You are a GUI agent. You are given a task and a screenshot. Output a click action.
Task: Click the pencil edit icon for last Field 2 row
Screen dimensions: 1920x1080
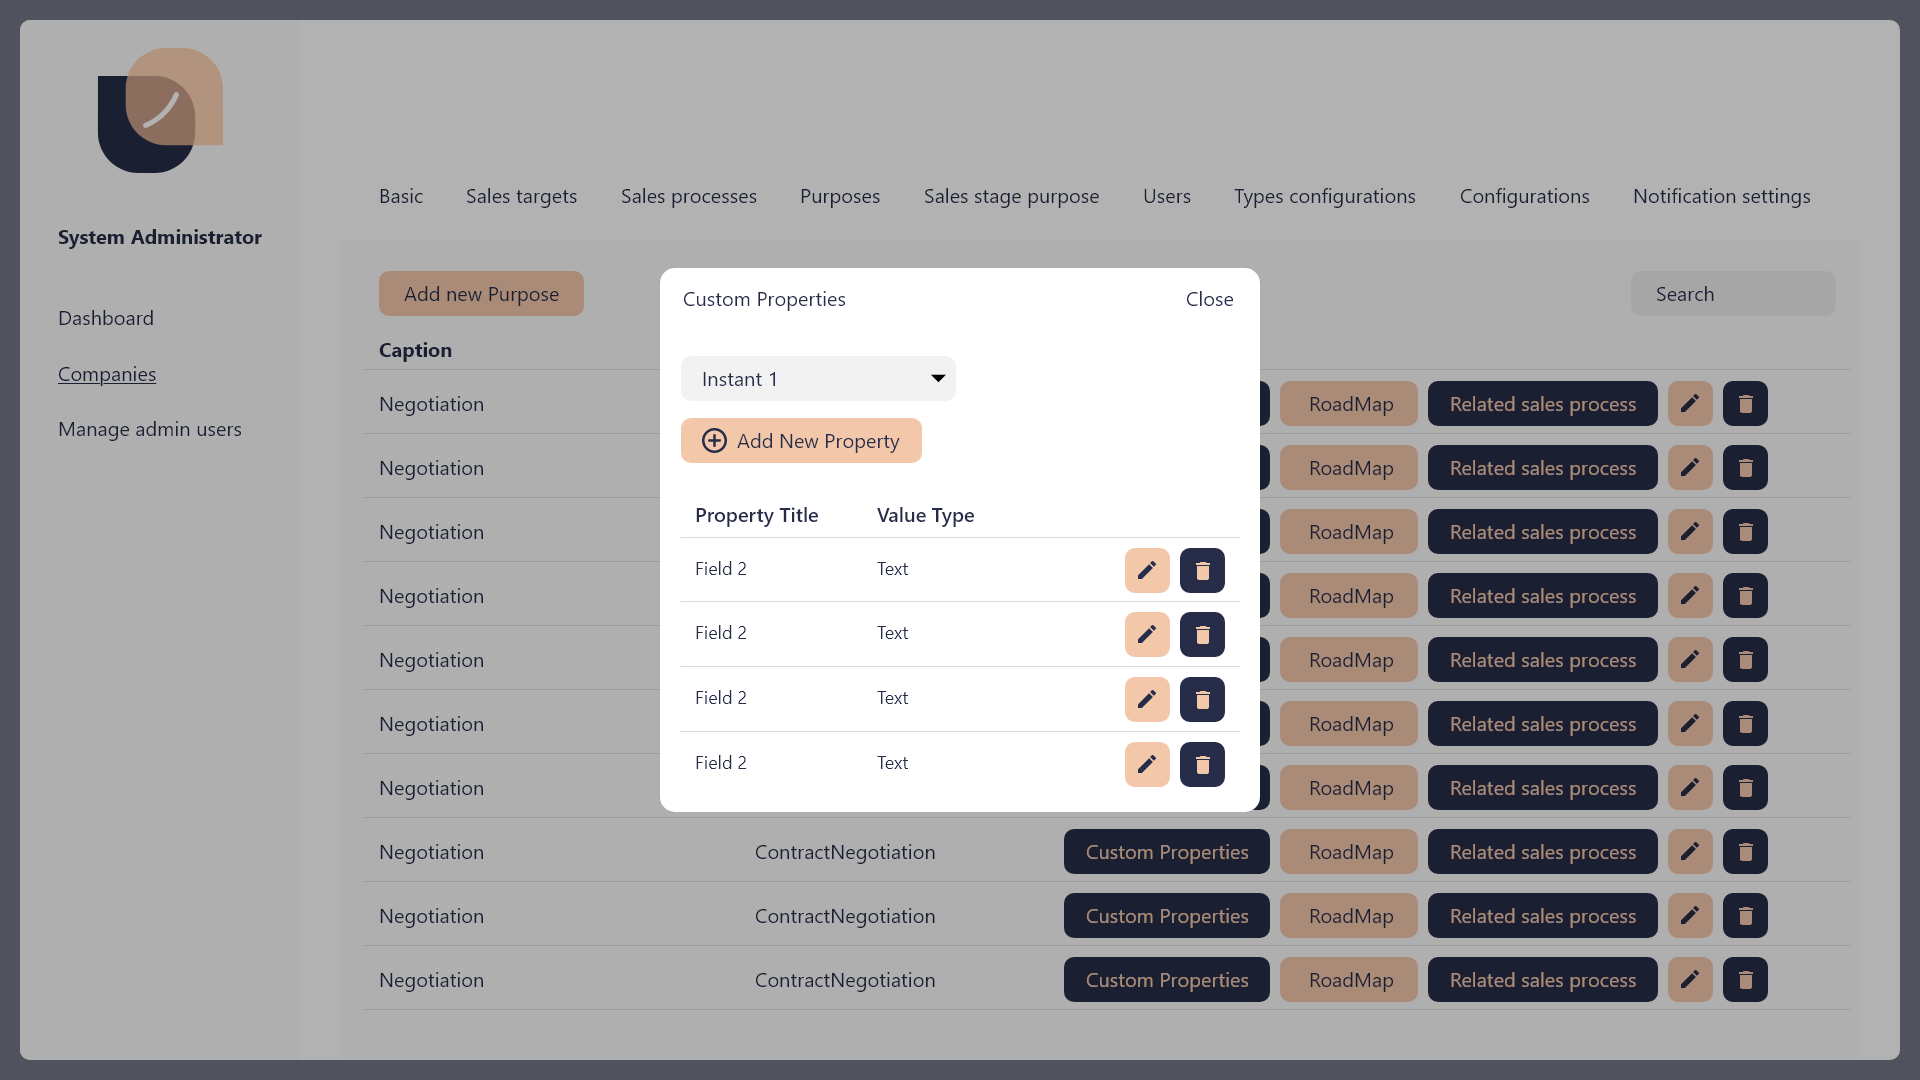click(1147, 764)
